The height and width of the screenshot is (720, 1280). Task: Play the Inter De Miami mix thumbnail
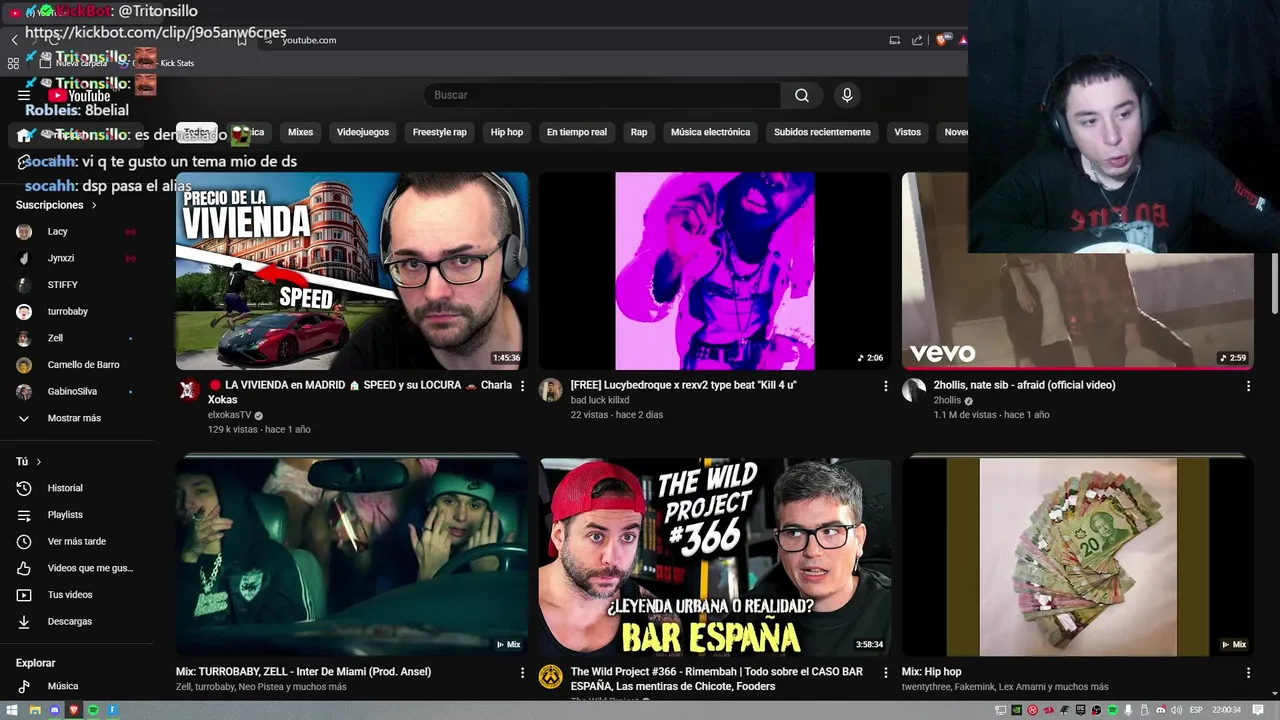point(352,557)
